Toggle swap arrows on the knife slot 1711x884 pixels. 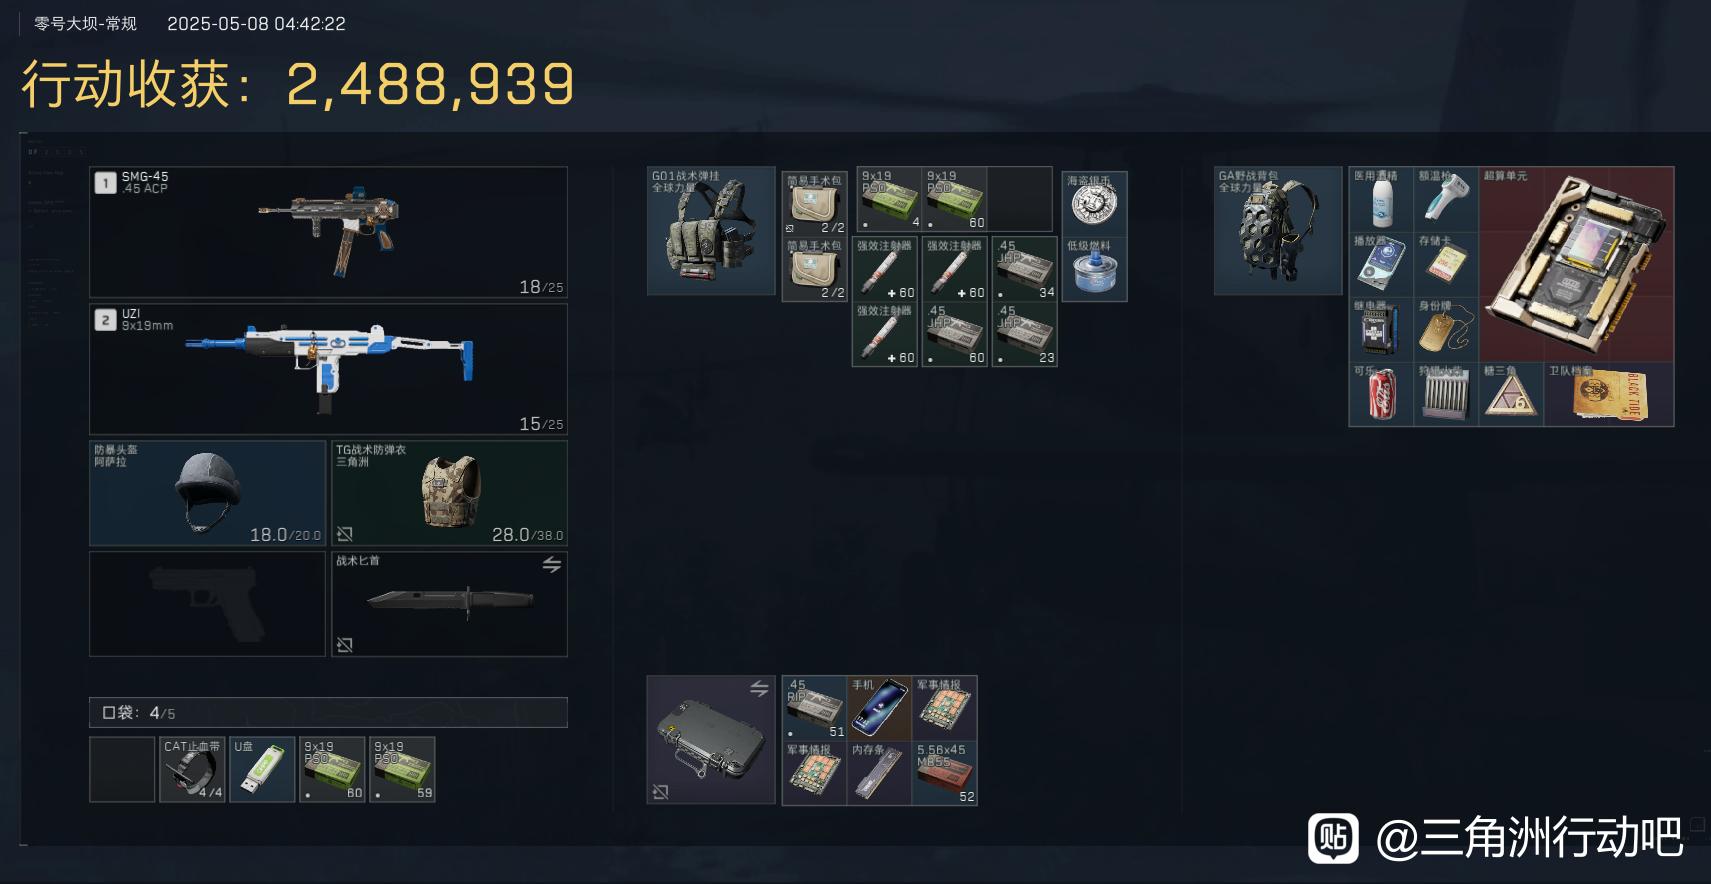pos(551,565)
